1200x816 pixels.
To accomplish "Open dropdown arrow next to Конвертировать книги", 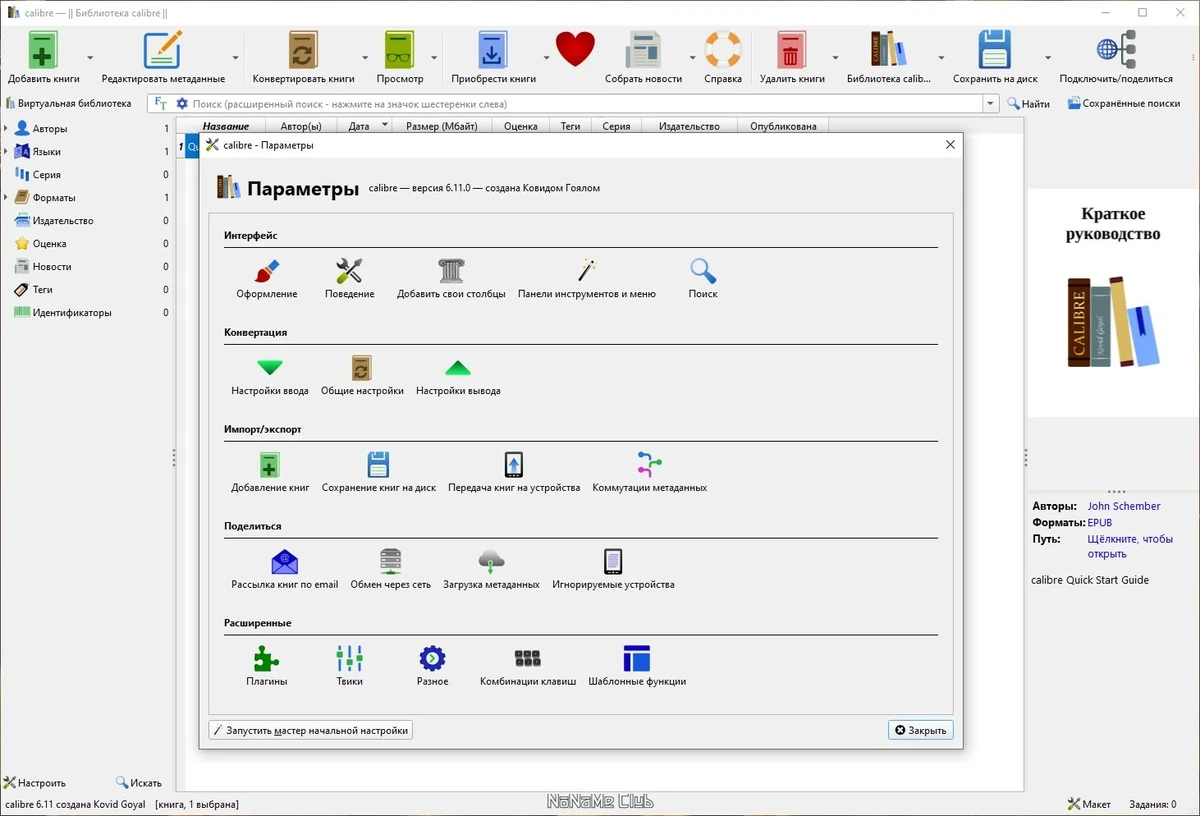I will pos(366,58).
